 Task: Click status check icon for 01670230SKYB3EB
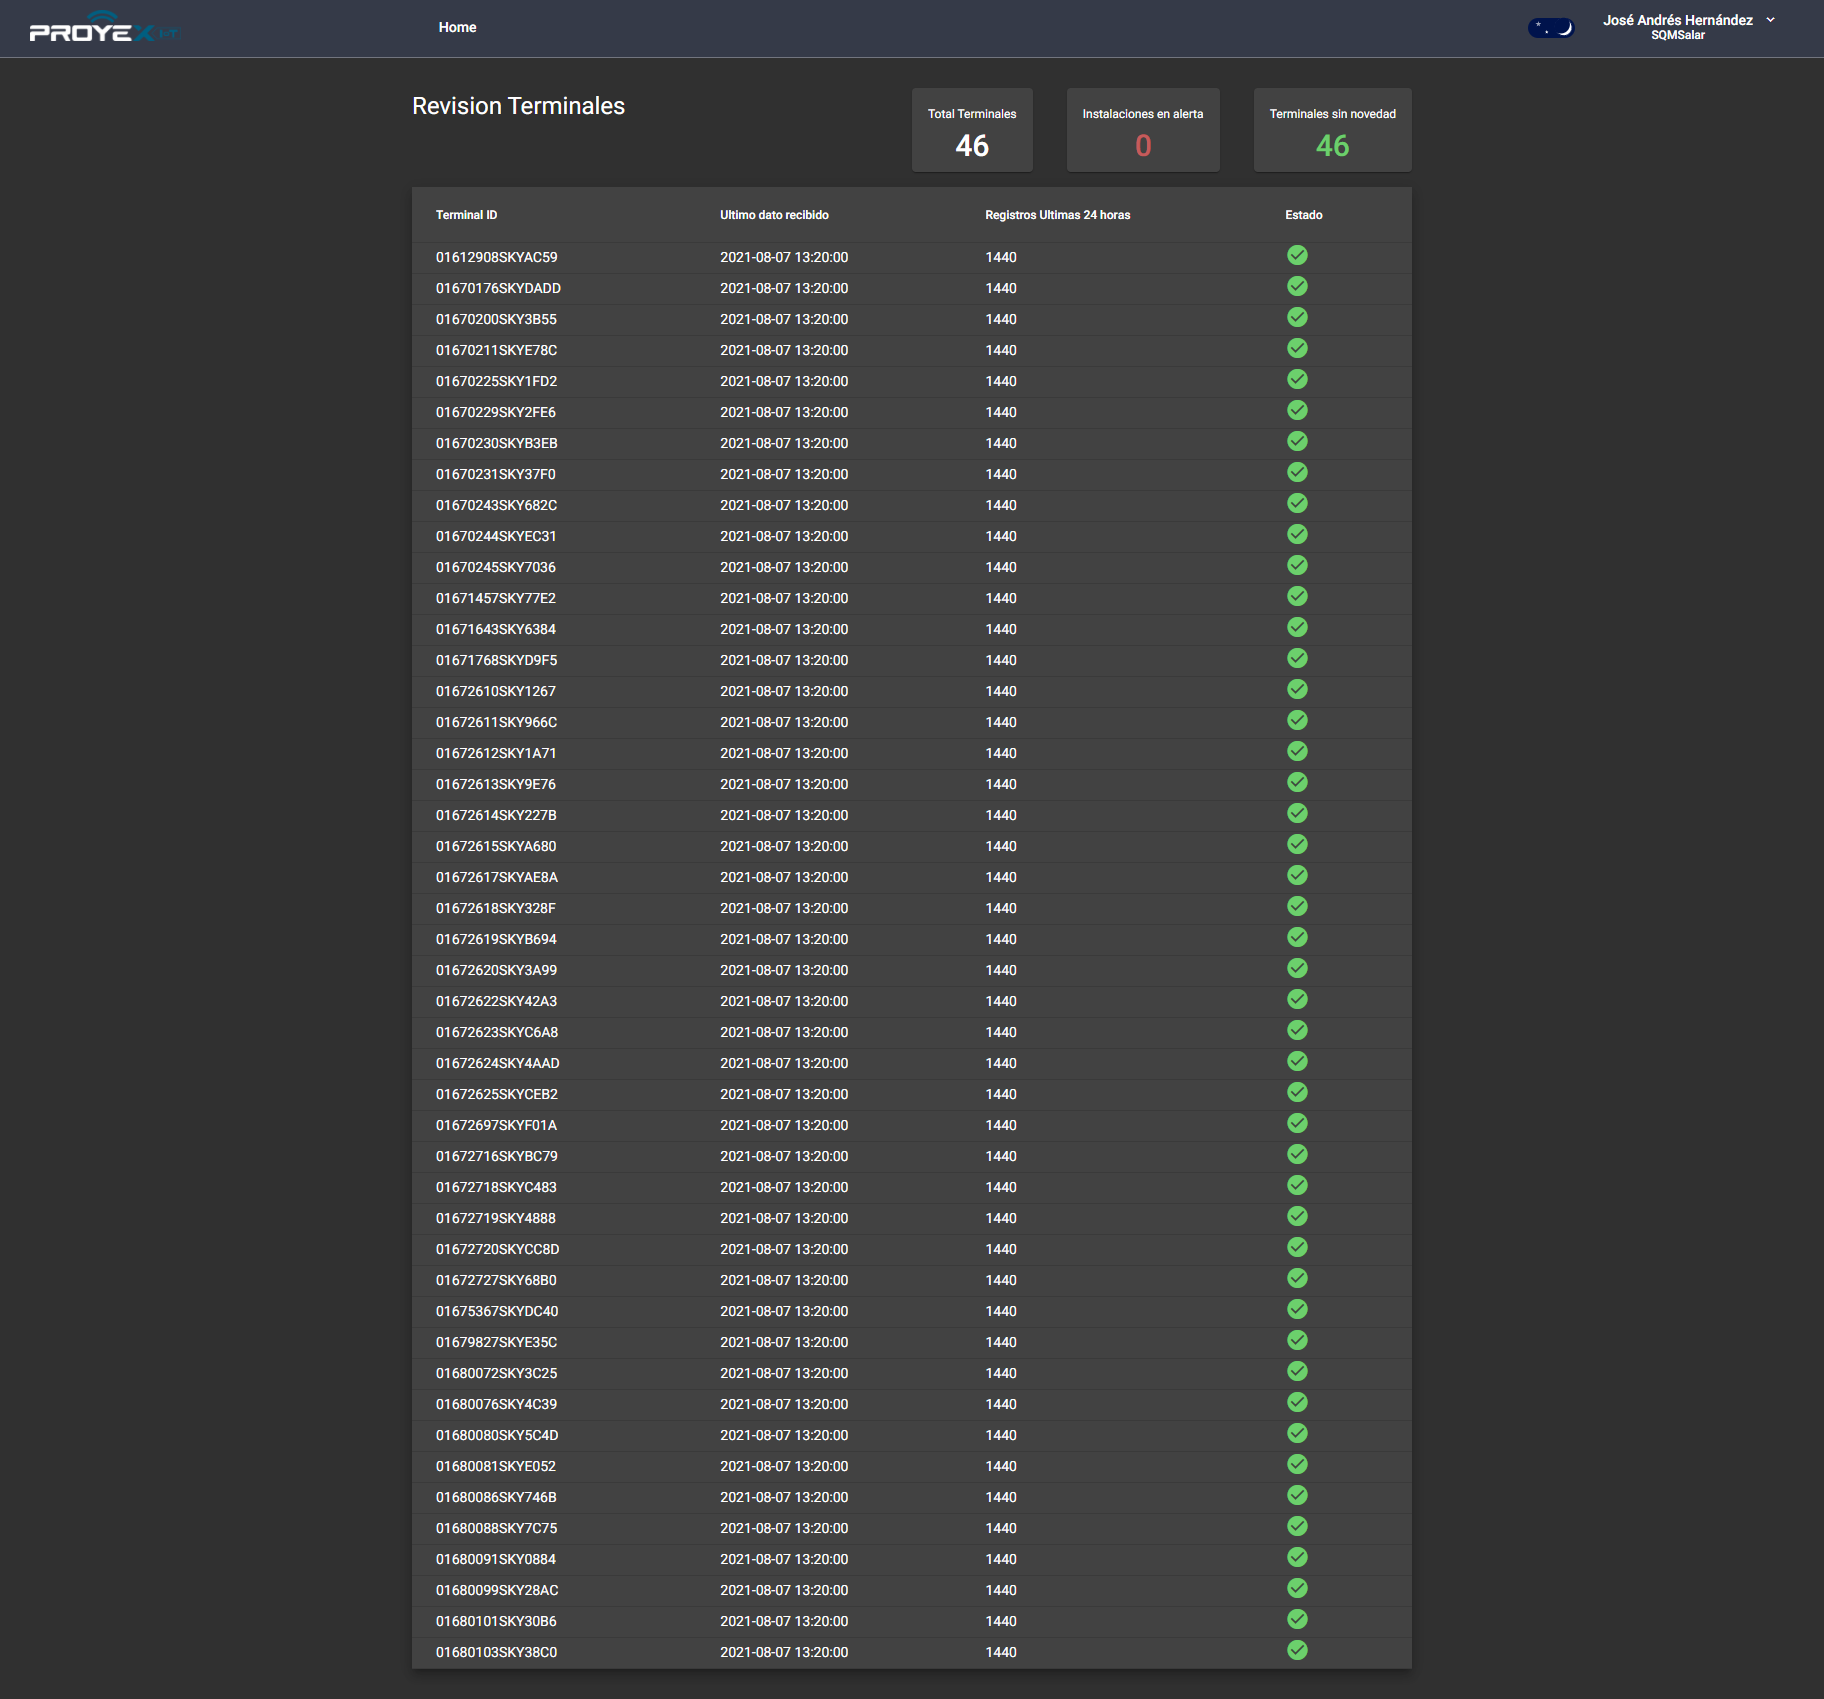pyautogui.click(x=1297, y=441)
